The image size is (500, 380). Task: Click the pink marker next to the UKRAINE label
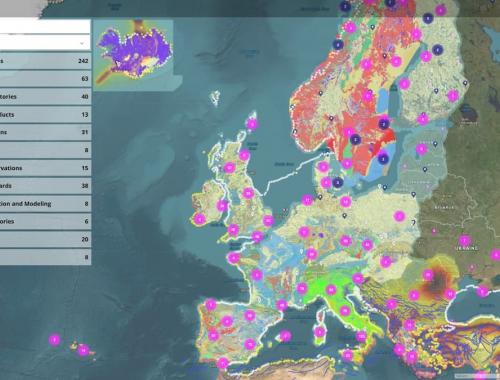point(464,240)
